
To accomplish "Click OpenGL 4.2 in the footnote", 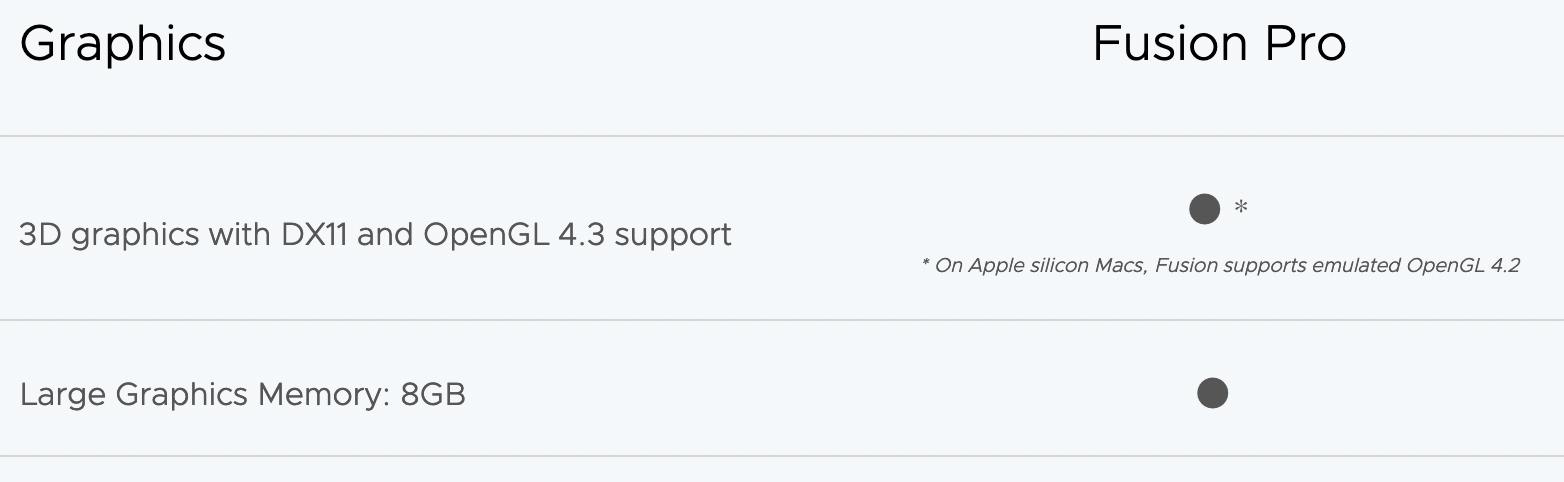I will (x=1463, y=266).
